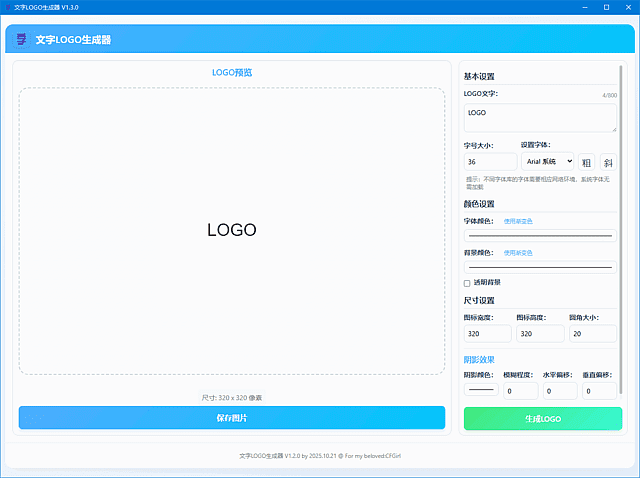Click the app logo icon in header
The height and width of the screenshot is (478, 640).
[x=21, y=40]
